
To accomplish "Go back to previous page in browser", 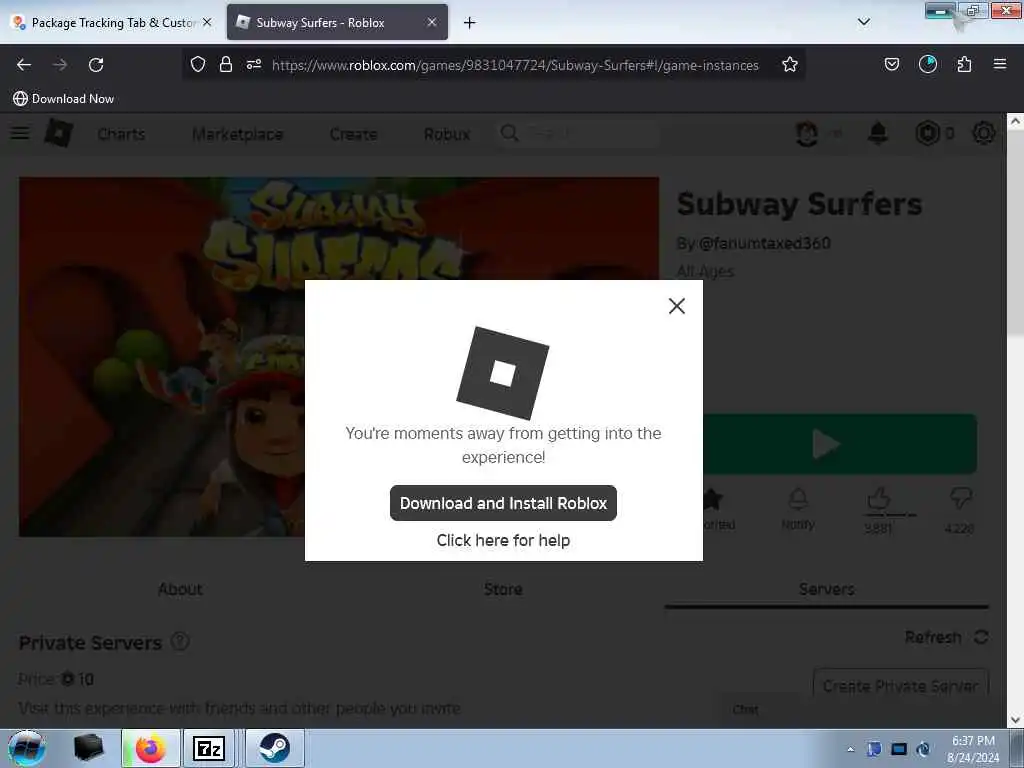I will coord(24,65).
